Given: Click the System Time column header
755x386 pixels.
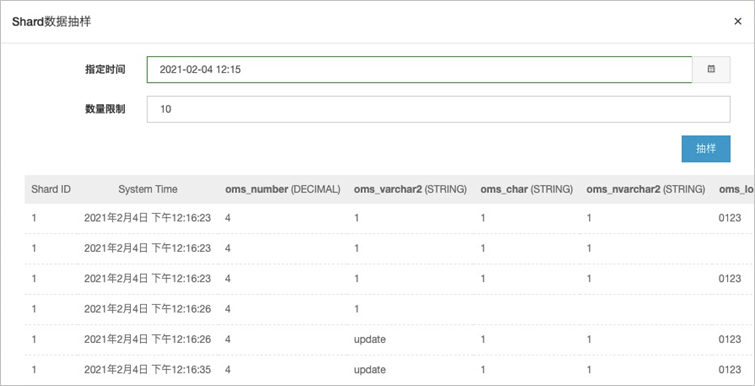Looking at the screenshot, I should coord(148,190).
